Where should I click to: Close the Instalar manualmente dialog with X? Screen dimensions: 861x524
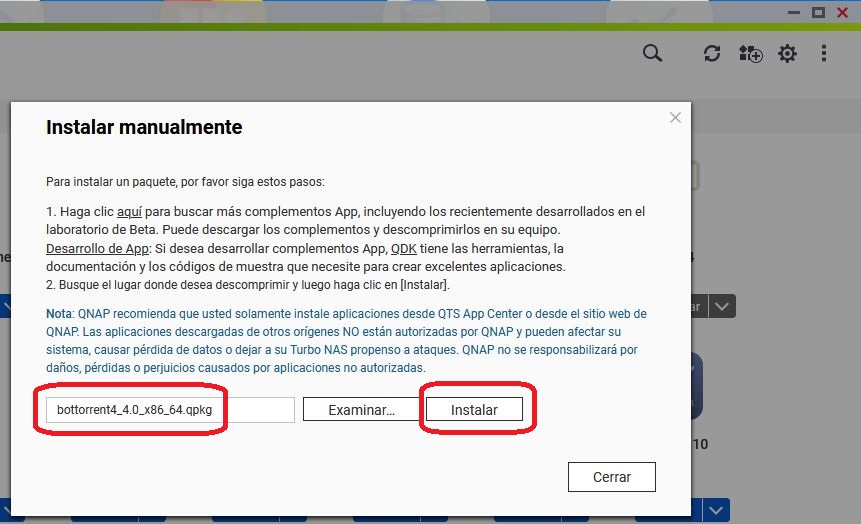point(675,118)
